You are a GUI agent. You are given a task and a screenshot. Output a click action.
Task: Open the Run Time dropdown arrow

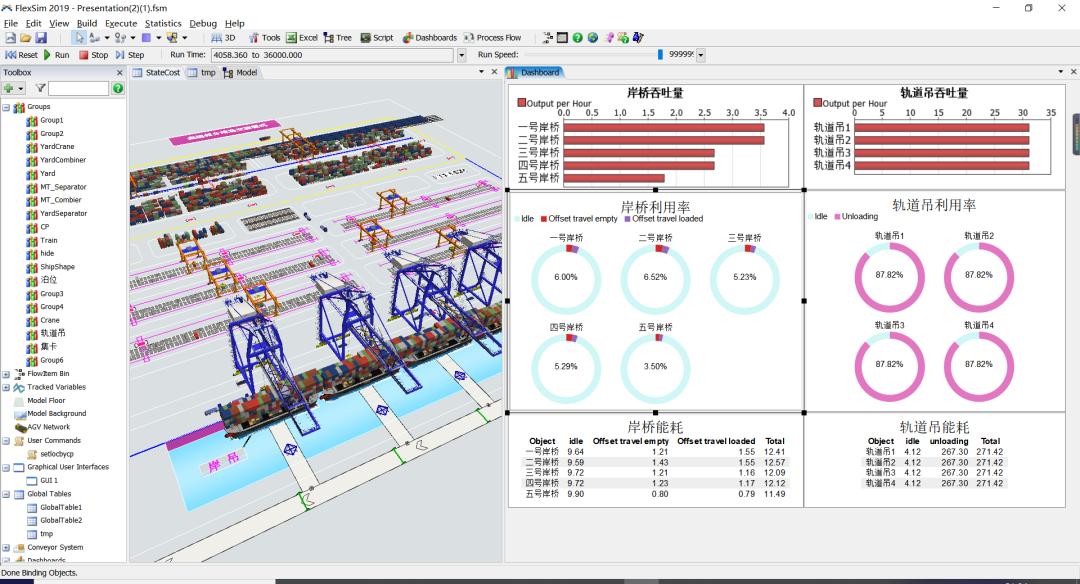pos(461,55)
